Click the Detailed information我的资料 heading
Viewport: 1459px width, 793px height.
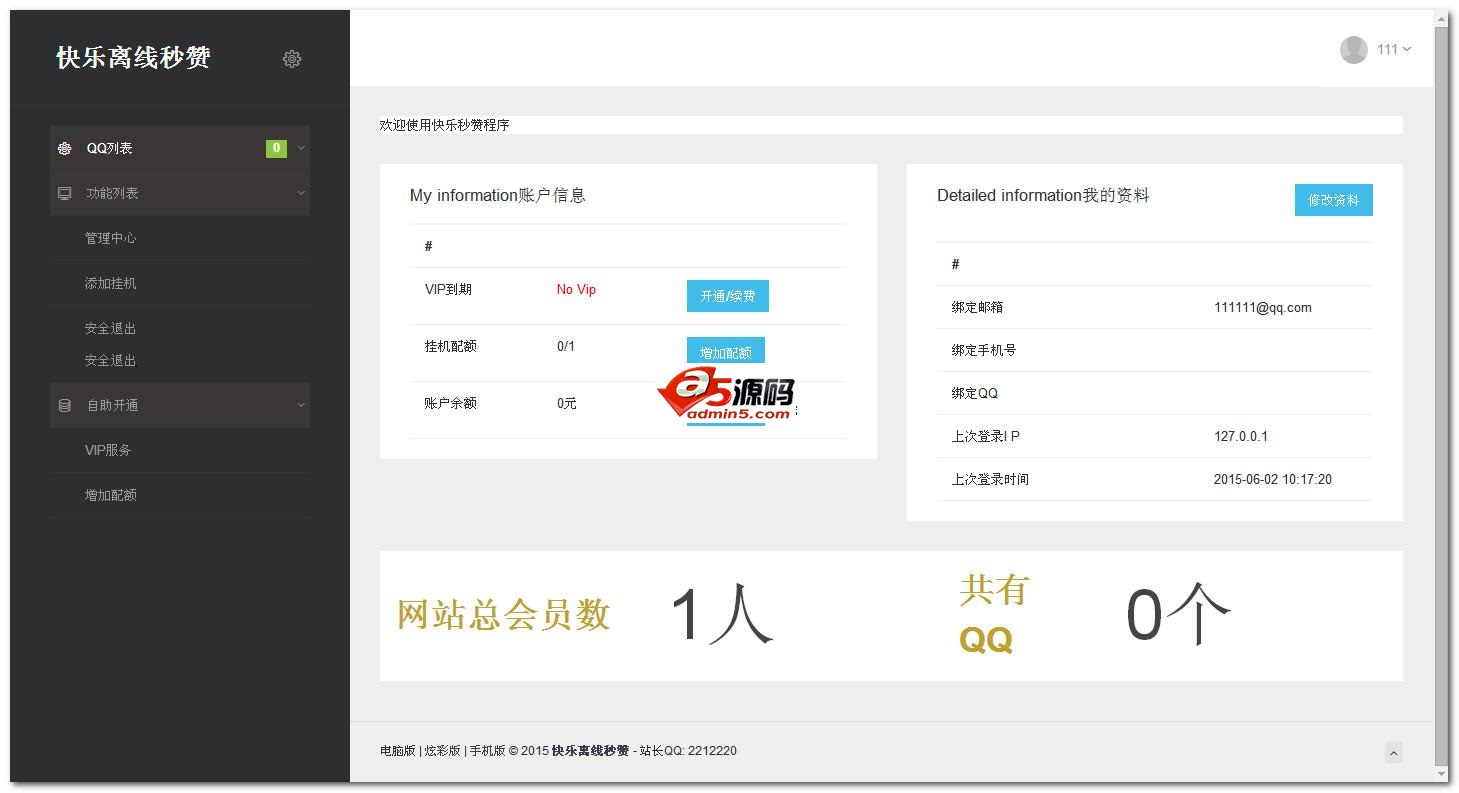point(1043,195)
